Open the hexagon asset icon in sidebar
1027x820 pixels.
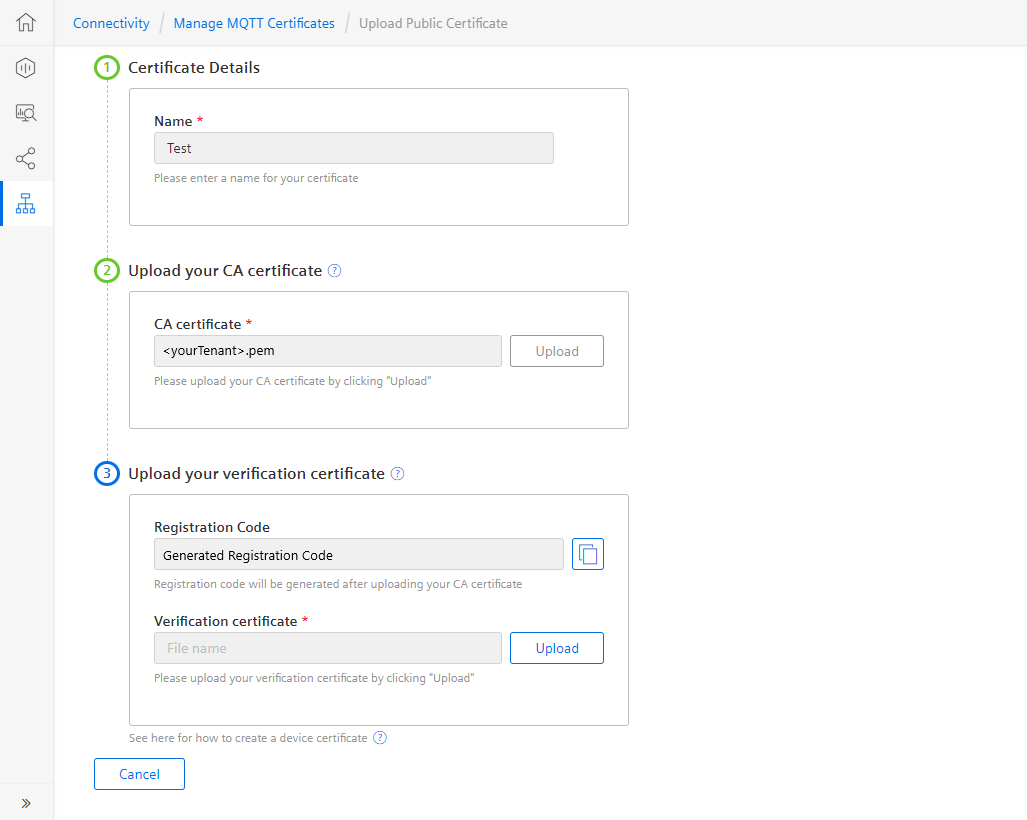[x=26, y=67]
